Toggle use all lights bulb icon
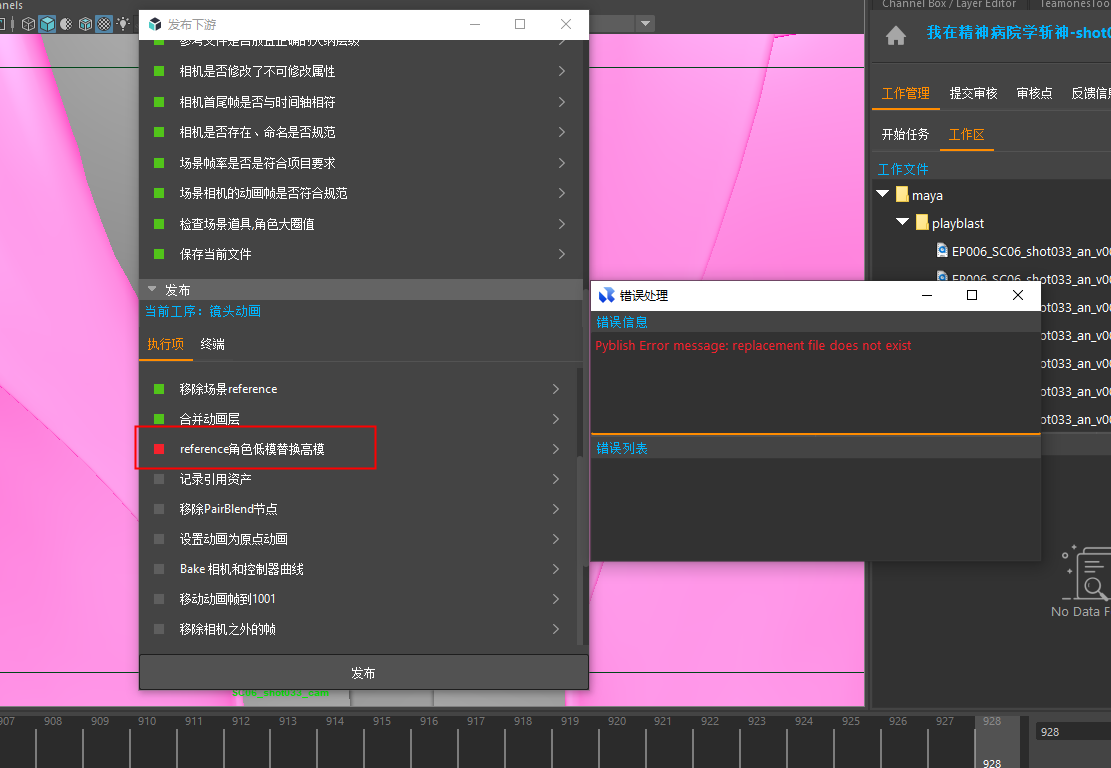 pyautogui.click(x=123, y=23)
